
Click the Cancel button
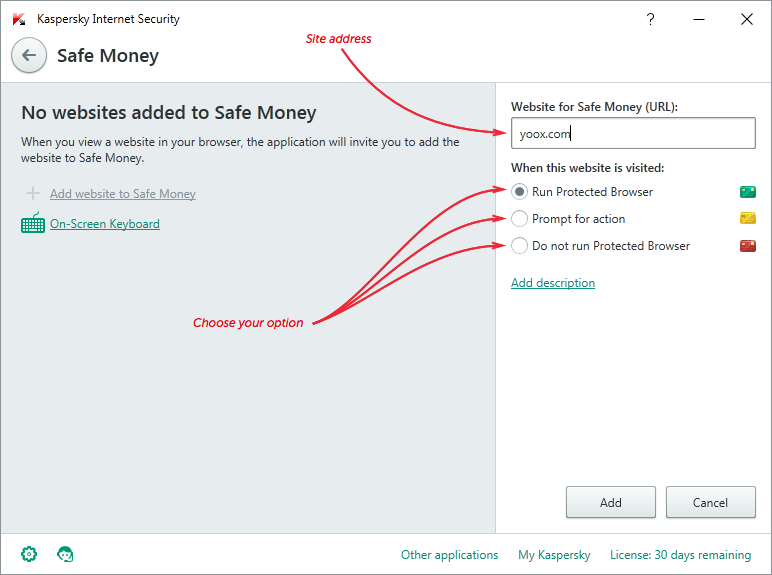click(710, 502)
